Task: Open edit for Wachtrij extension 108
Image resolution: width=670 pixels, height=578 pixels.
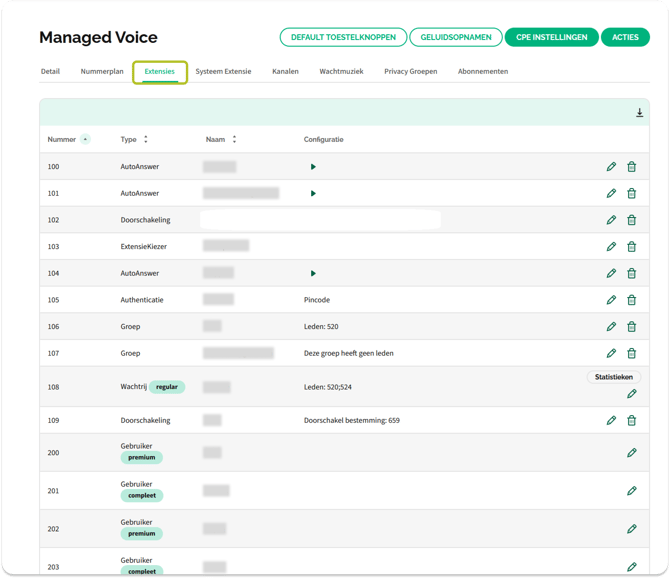Action: point(631,394)
